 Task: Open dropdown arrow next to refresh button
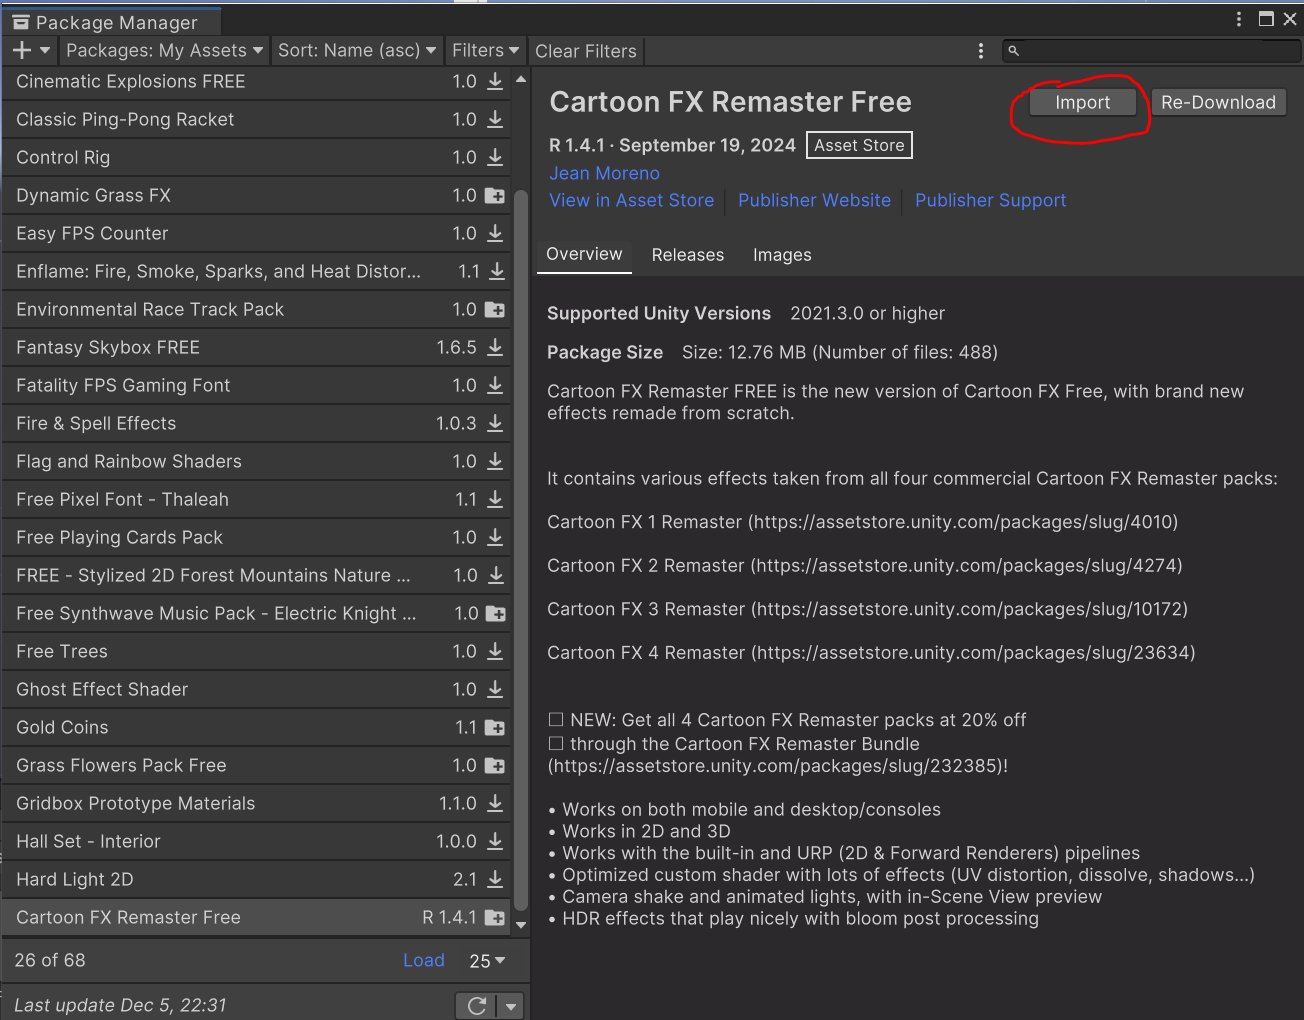[511, 1006]
